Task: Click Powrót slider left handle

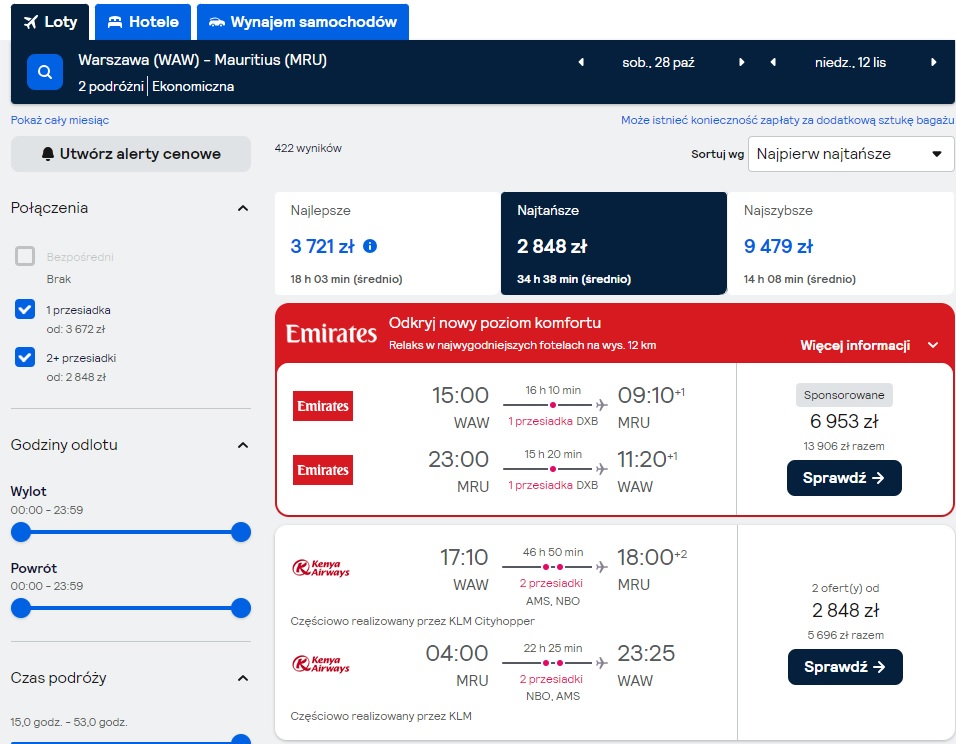Action: (21, 608)
